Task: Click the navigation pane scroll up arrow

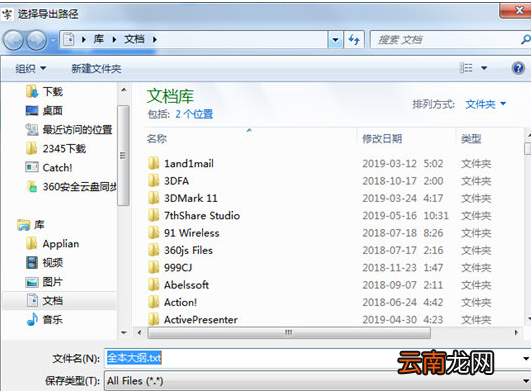Action: pos(124,90)
